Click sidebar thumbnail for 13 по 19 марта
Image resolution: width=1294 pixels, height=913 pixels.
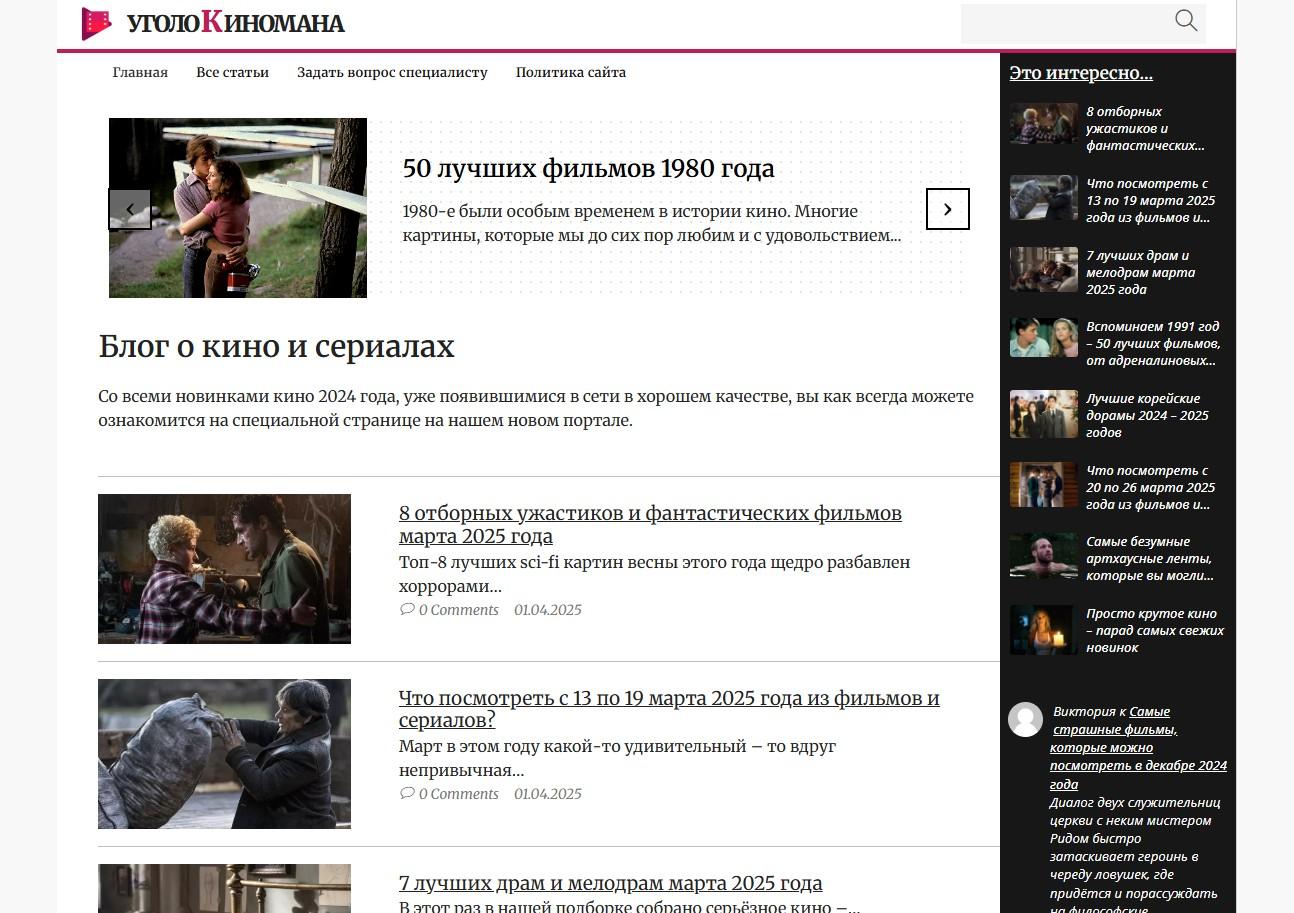coord(1043,197)
